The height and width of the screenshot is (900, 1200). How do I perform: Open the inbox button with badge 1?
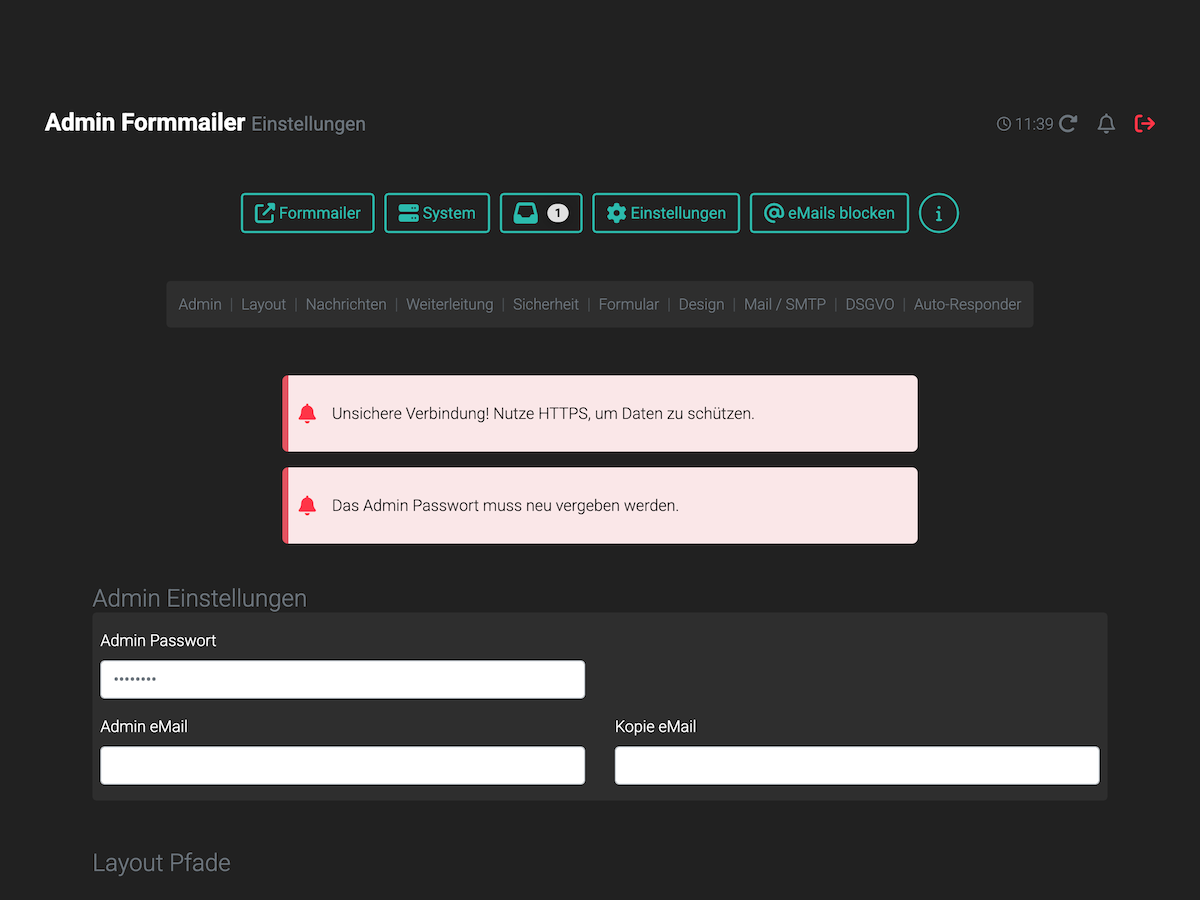coord(541,213)
